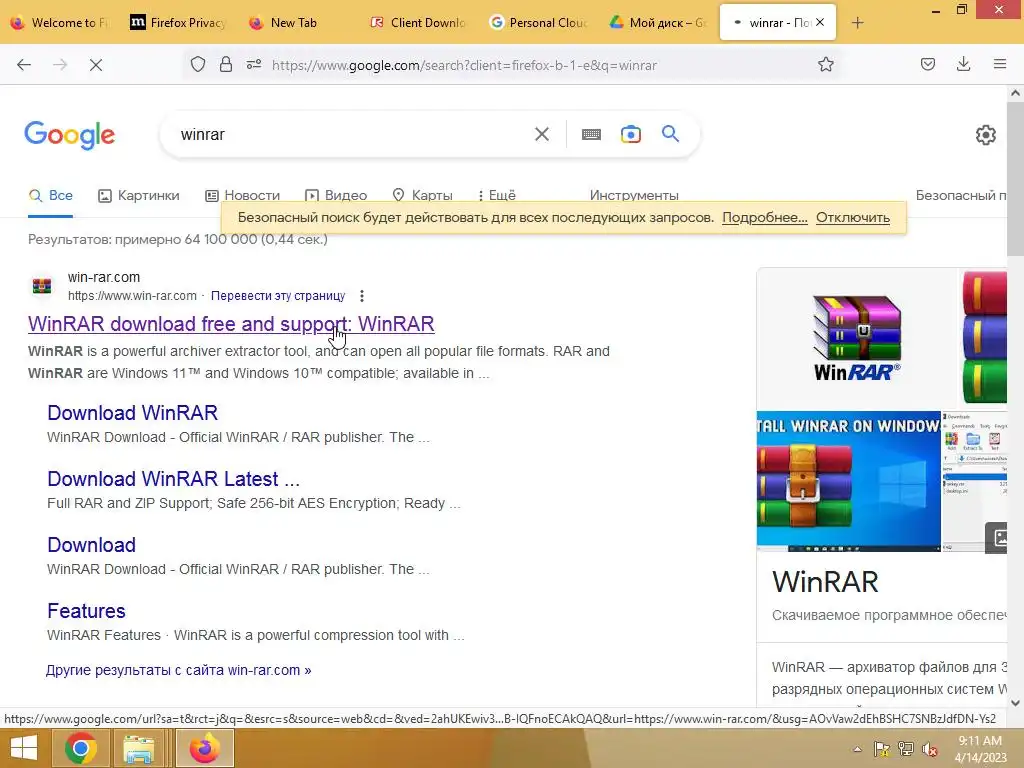This screenshot has width=1024, height=768.
Task: Launch Chrome from the taskbar
Action: coord(81,748)
